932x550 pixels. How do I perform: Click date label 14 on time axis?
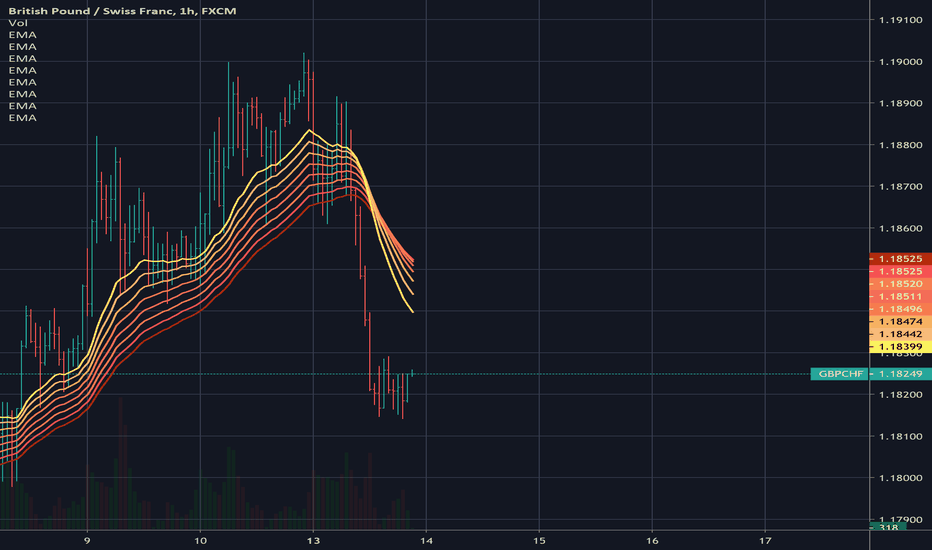[426, 541]
